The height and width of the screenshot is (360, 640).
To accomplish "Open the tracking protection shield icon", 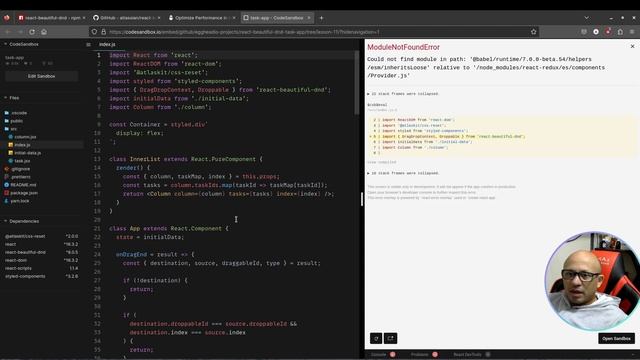I will click(x=94, y=32).
